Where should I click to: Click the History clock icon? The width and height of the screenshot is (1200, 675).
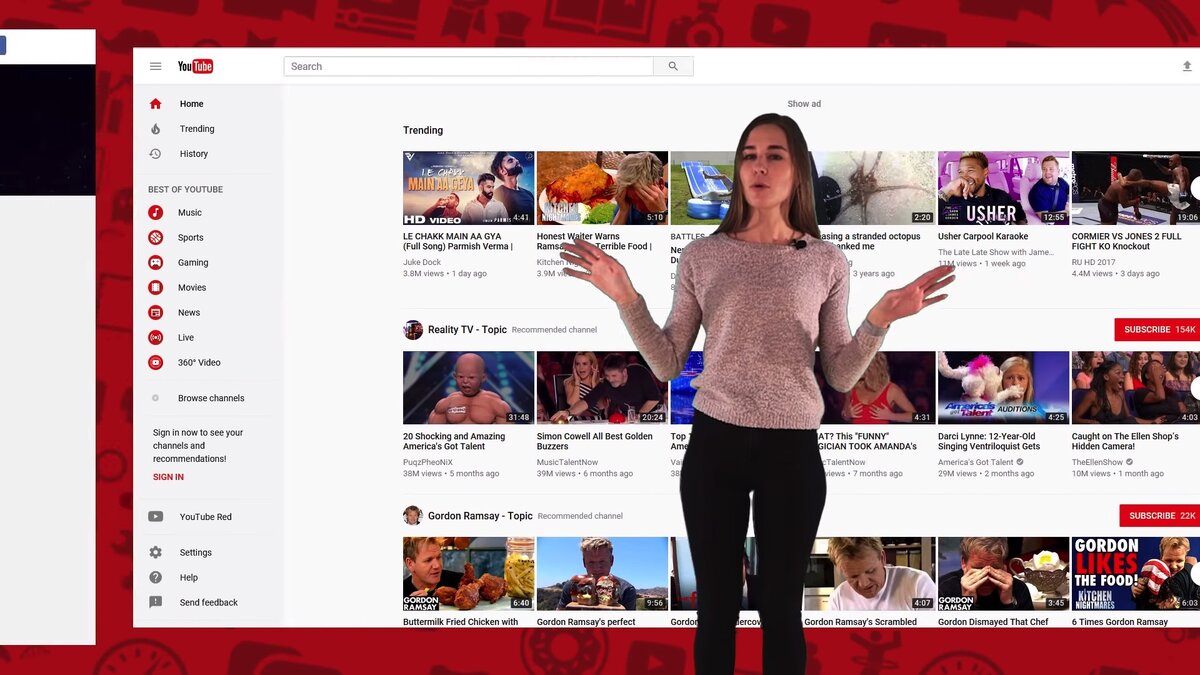point(155,154)
